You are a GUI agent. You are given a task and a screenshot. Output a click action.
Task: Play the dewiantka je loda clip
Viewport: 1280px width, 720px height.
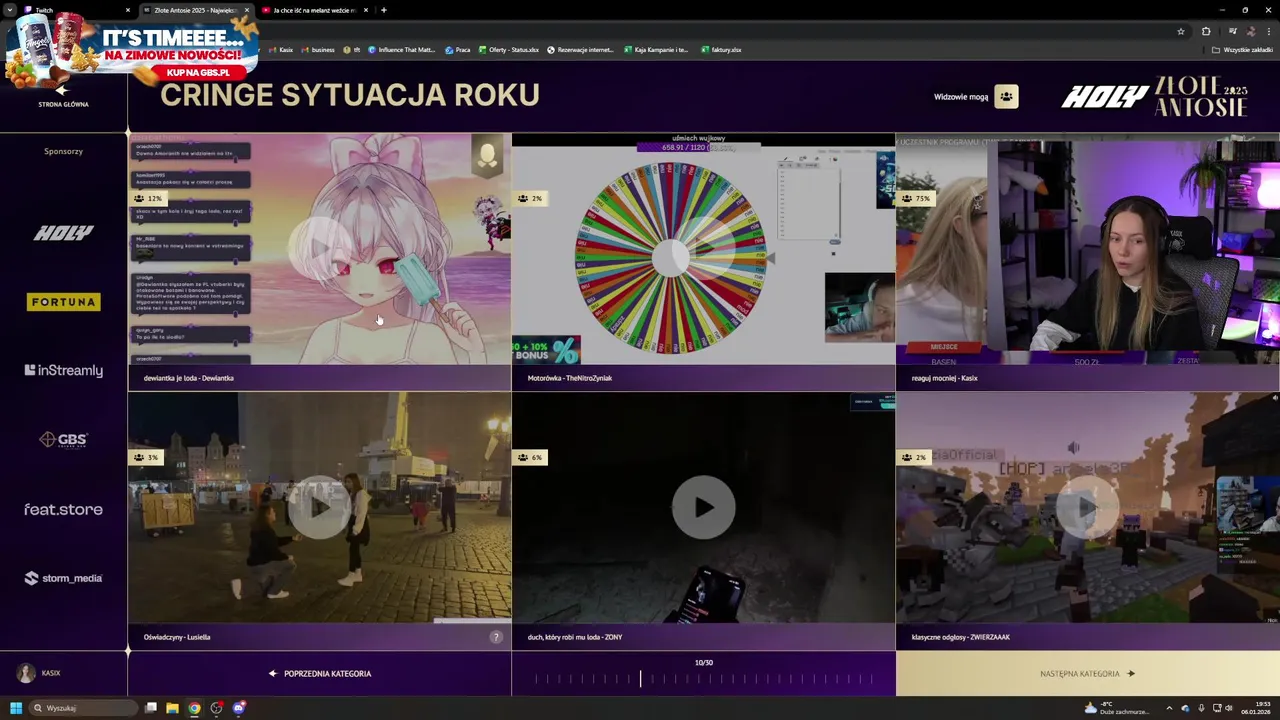pos(319,249)
